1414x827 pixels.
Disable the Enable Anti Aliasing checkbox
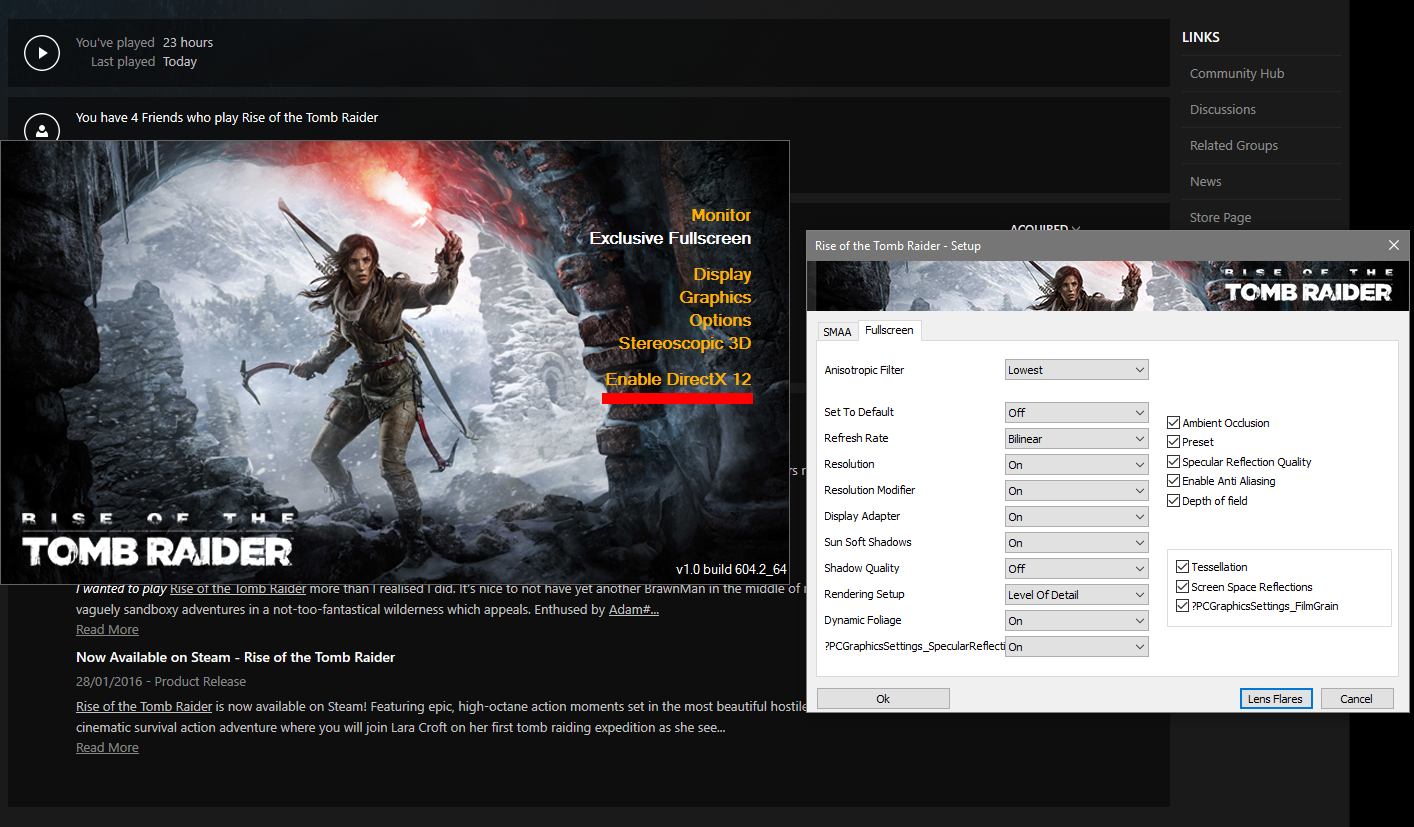[x=1174, y=481]
